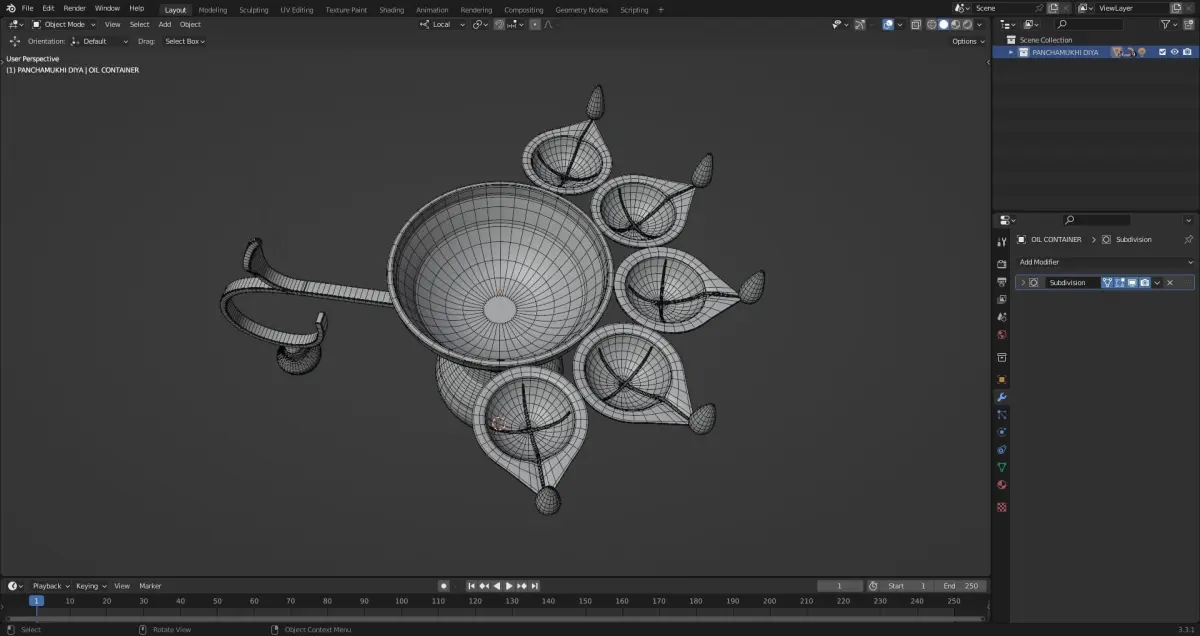Open the Object Constraints properties tab
Viewport: 1200px width, 636px height.
(1001, 449)
